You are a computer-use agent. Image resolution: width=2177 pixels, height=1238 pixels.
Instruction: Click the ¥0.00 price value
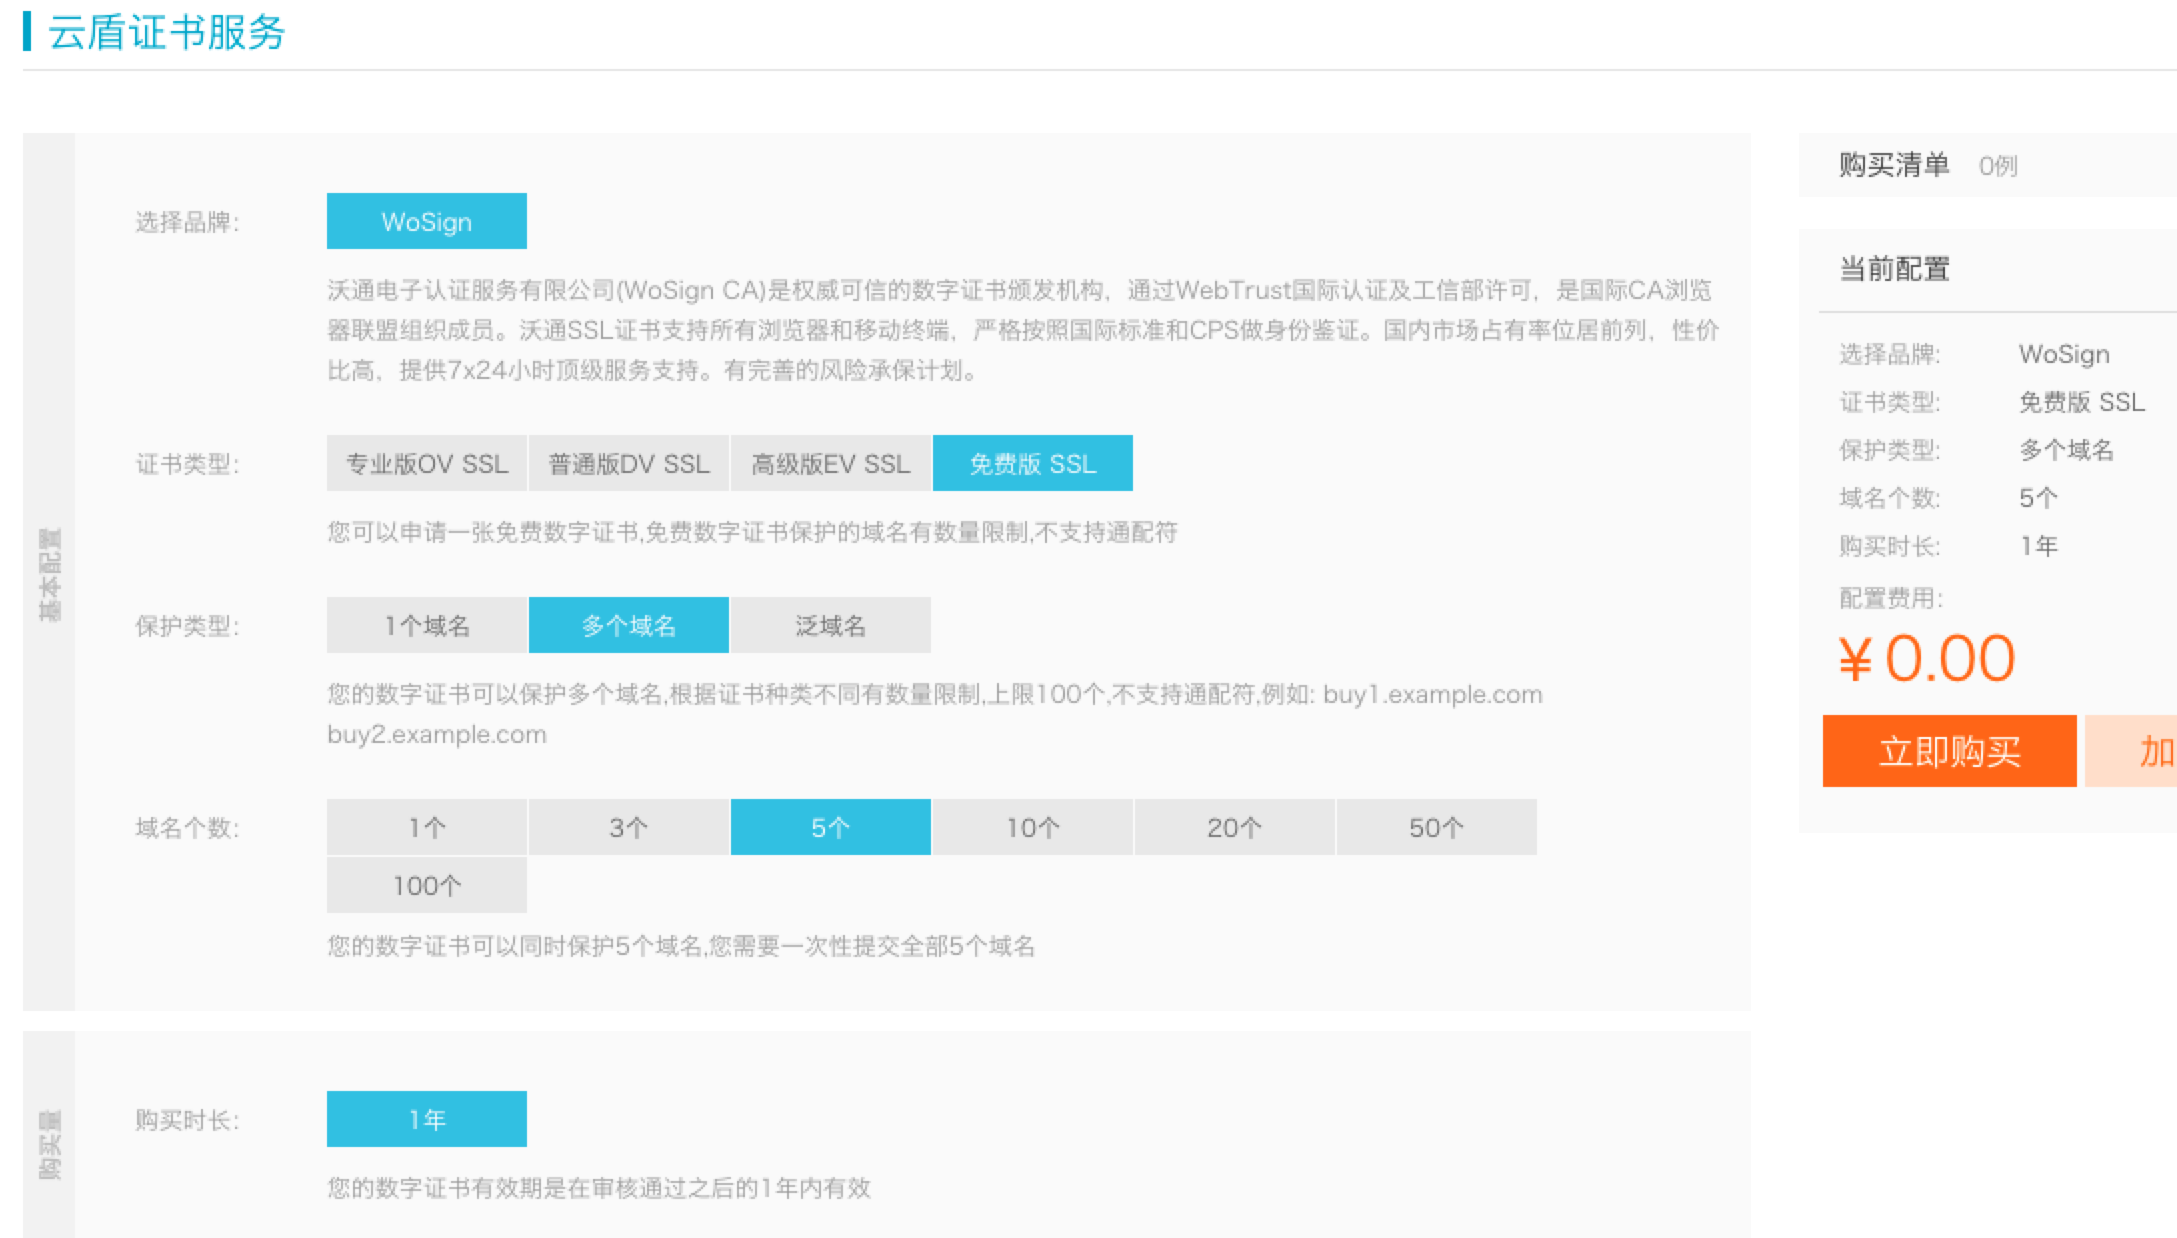tap(1927, 659)
